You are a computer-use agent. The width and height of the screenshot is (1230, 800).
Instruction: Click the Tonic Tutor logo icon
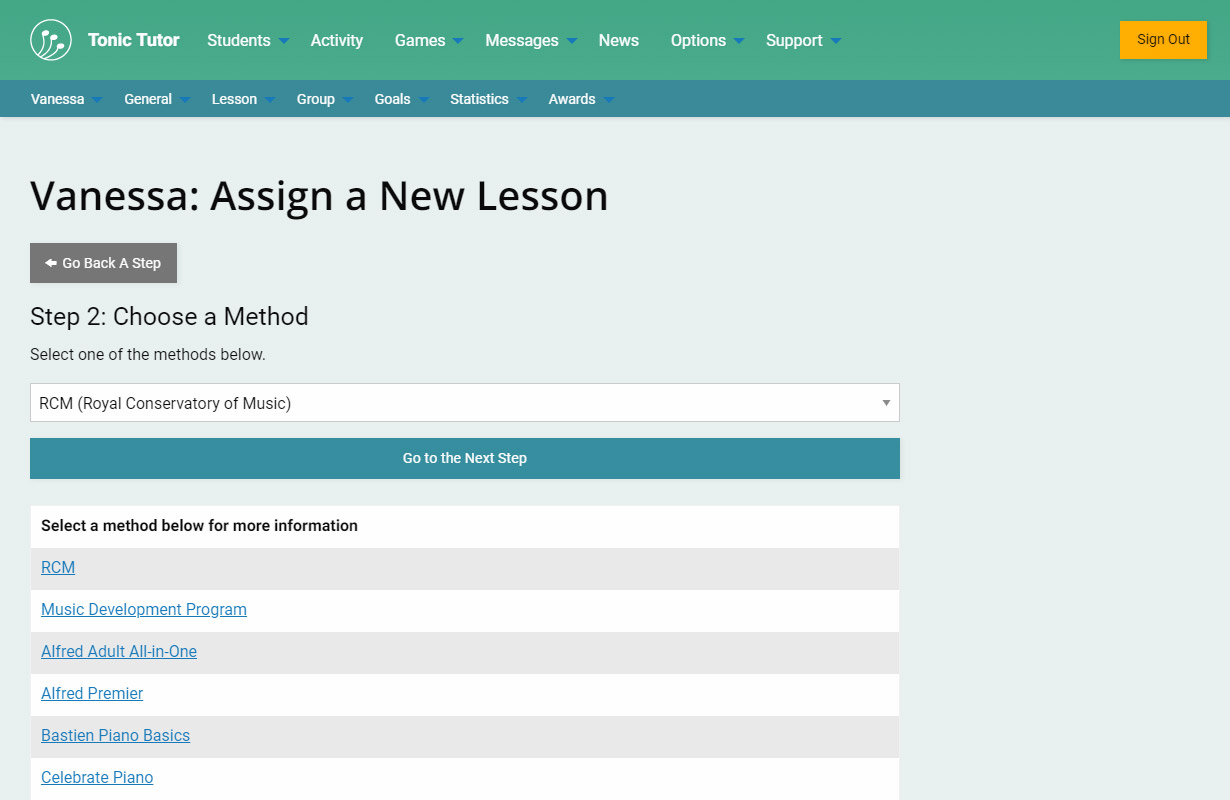[51, 40]
